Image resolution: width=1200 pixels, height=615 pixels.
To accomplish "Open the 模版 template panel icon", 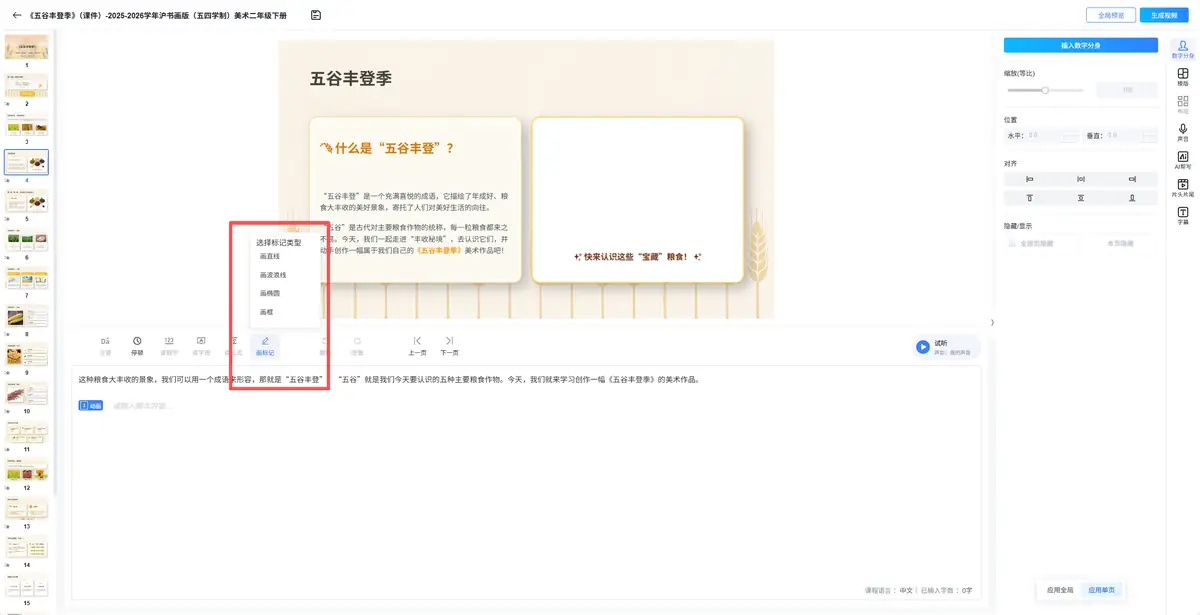I will 1183,77.
